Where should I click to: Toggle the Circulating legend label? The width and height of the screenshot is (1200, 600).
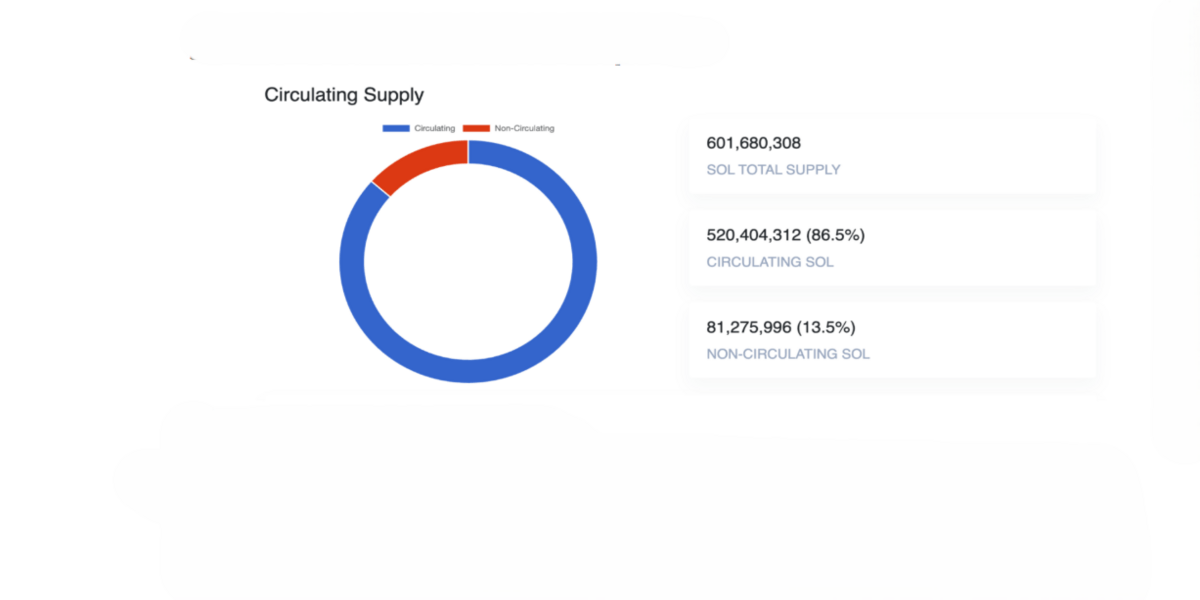[x=435, y=128]
